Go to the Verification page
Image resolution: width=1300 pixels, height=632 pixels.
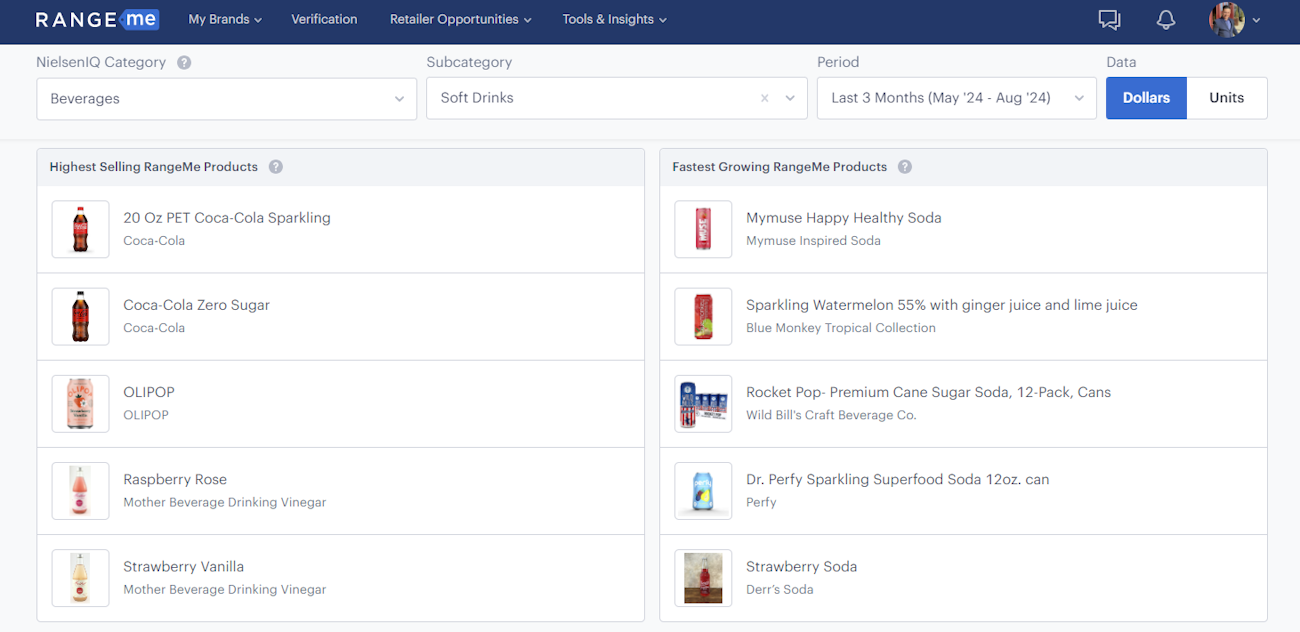(x=324, y=19)
